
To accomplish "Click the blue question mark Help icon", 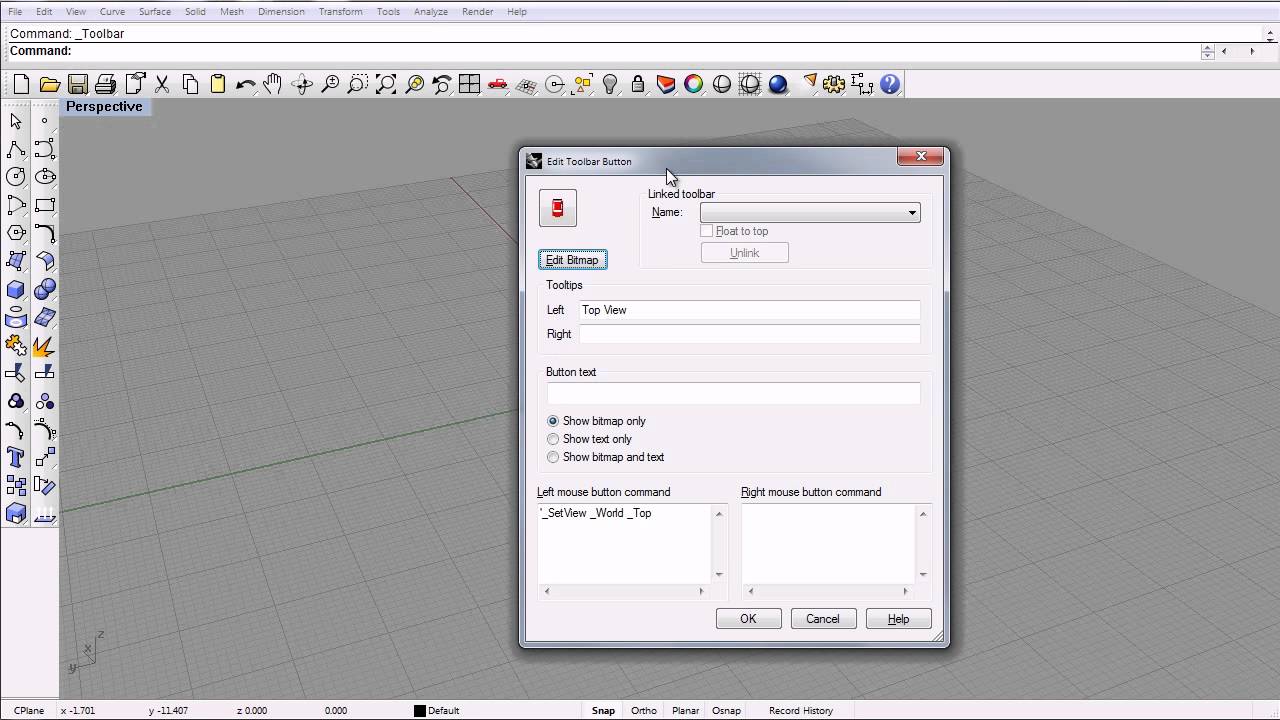I will click(890, 85).
